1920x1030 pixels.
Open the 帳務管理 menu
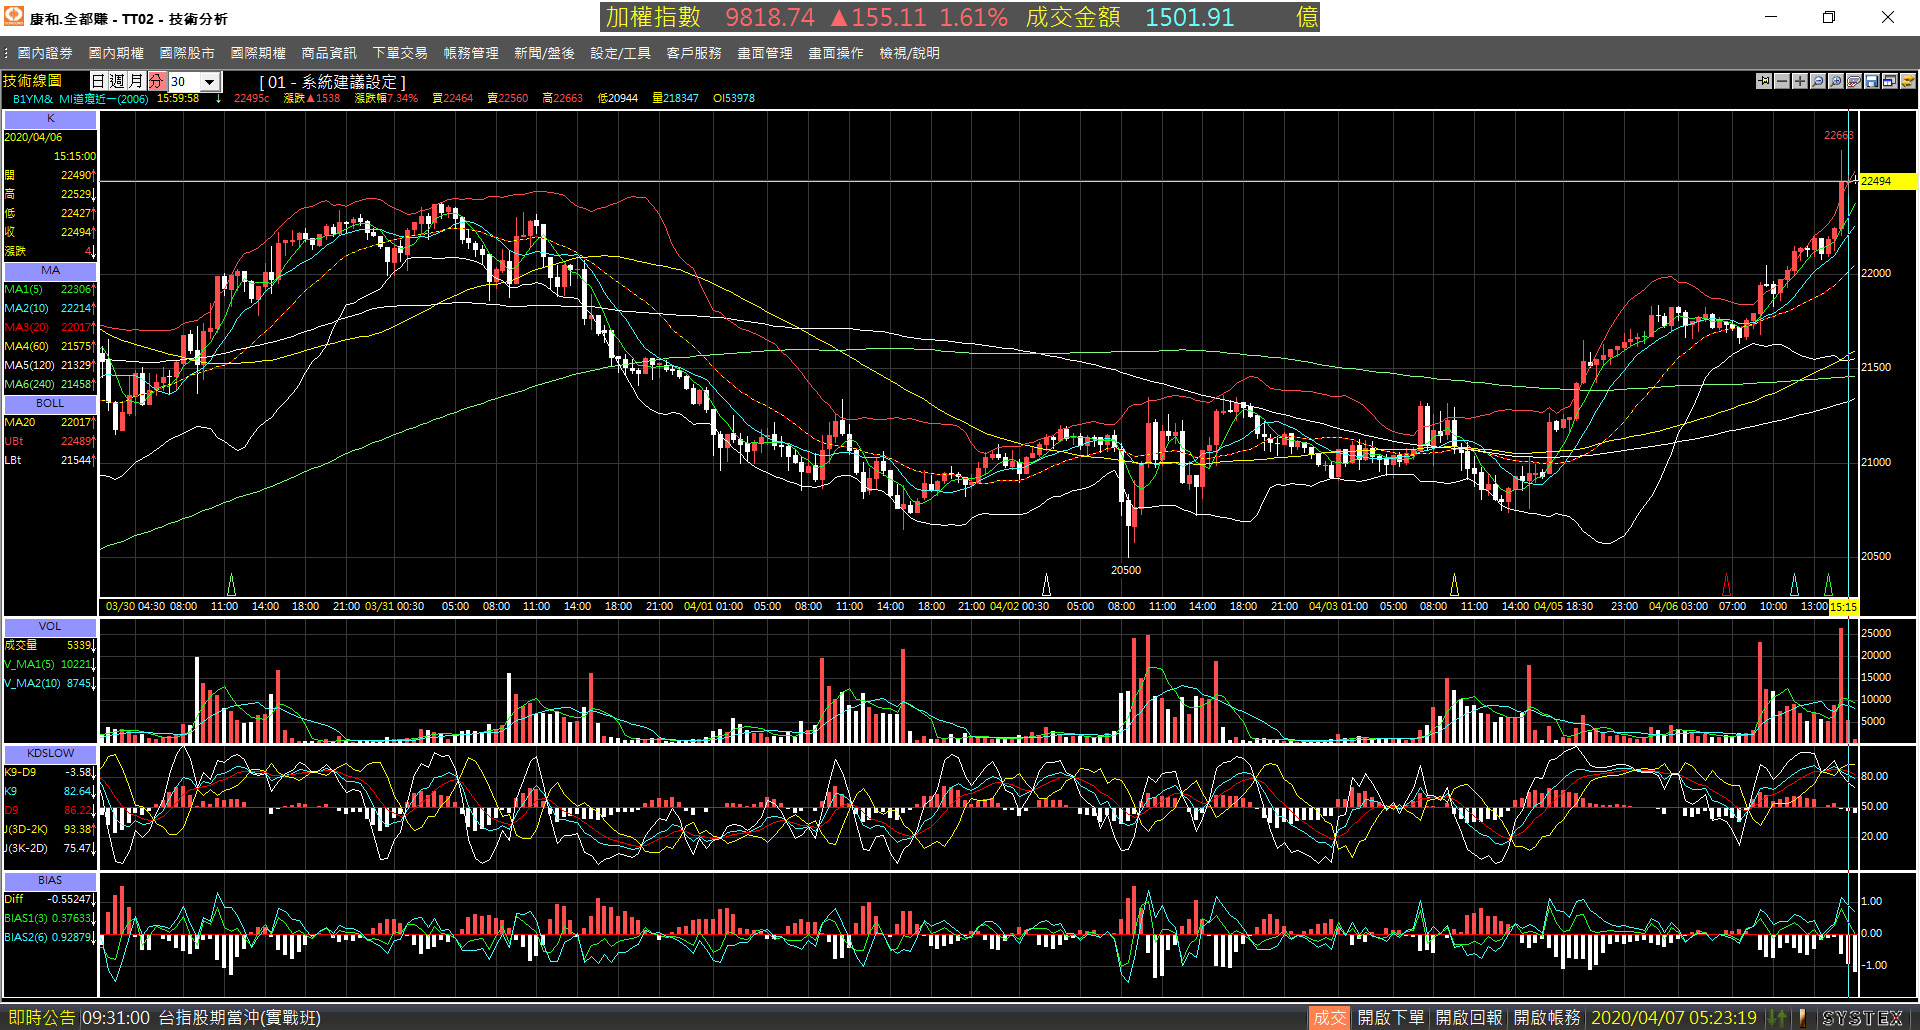[471, 53]
